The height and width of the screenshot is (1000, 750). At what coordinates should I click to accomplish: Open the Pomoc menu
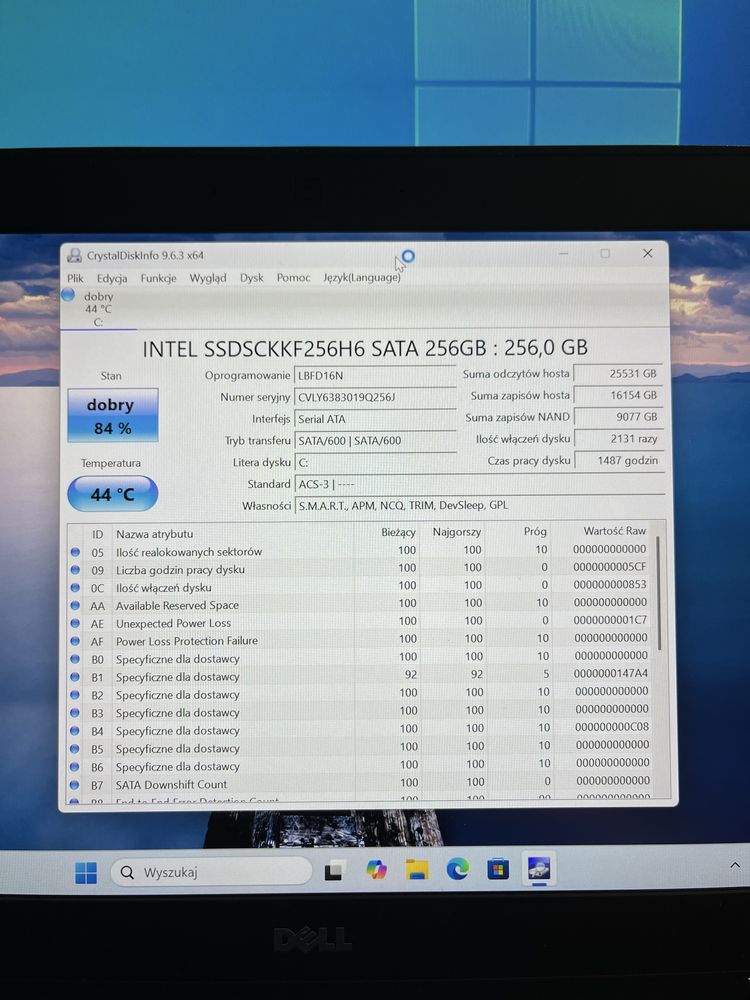pos(293,278)
